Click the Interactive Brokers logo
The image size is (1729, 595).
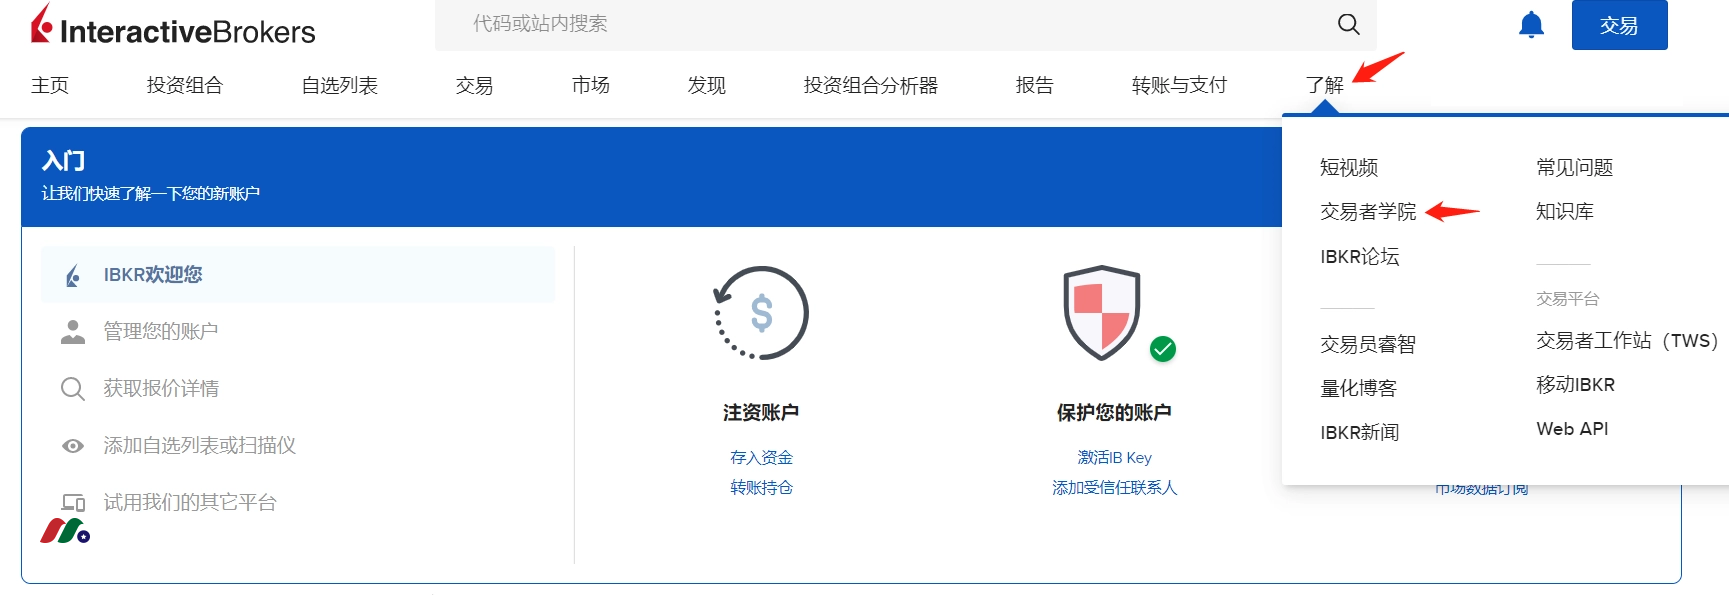coord(173,26)
